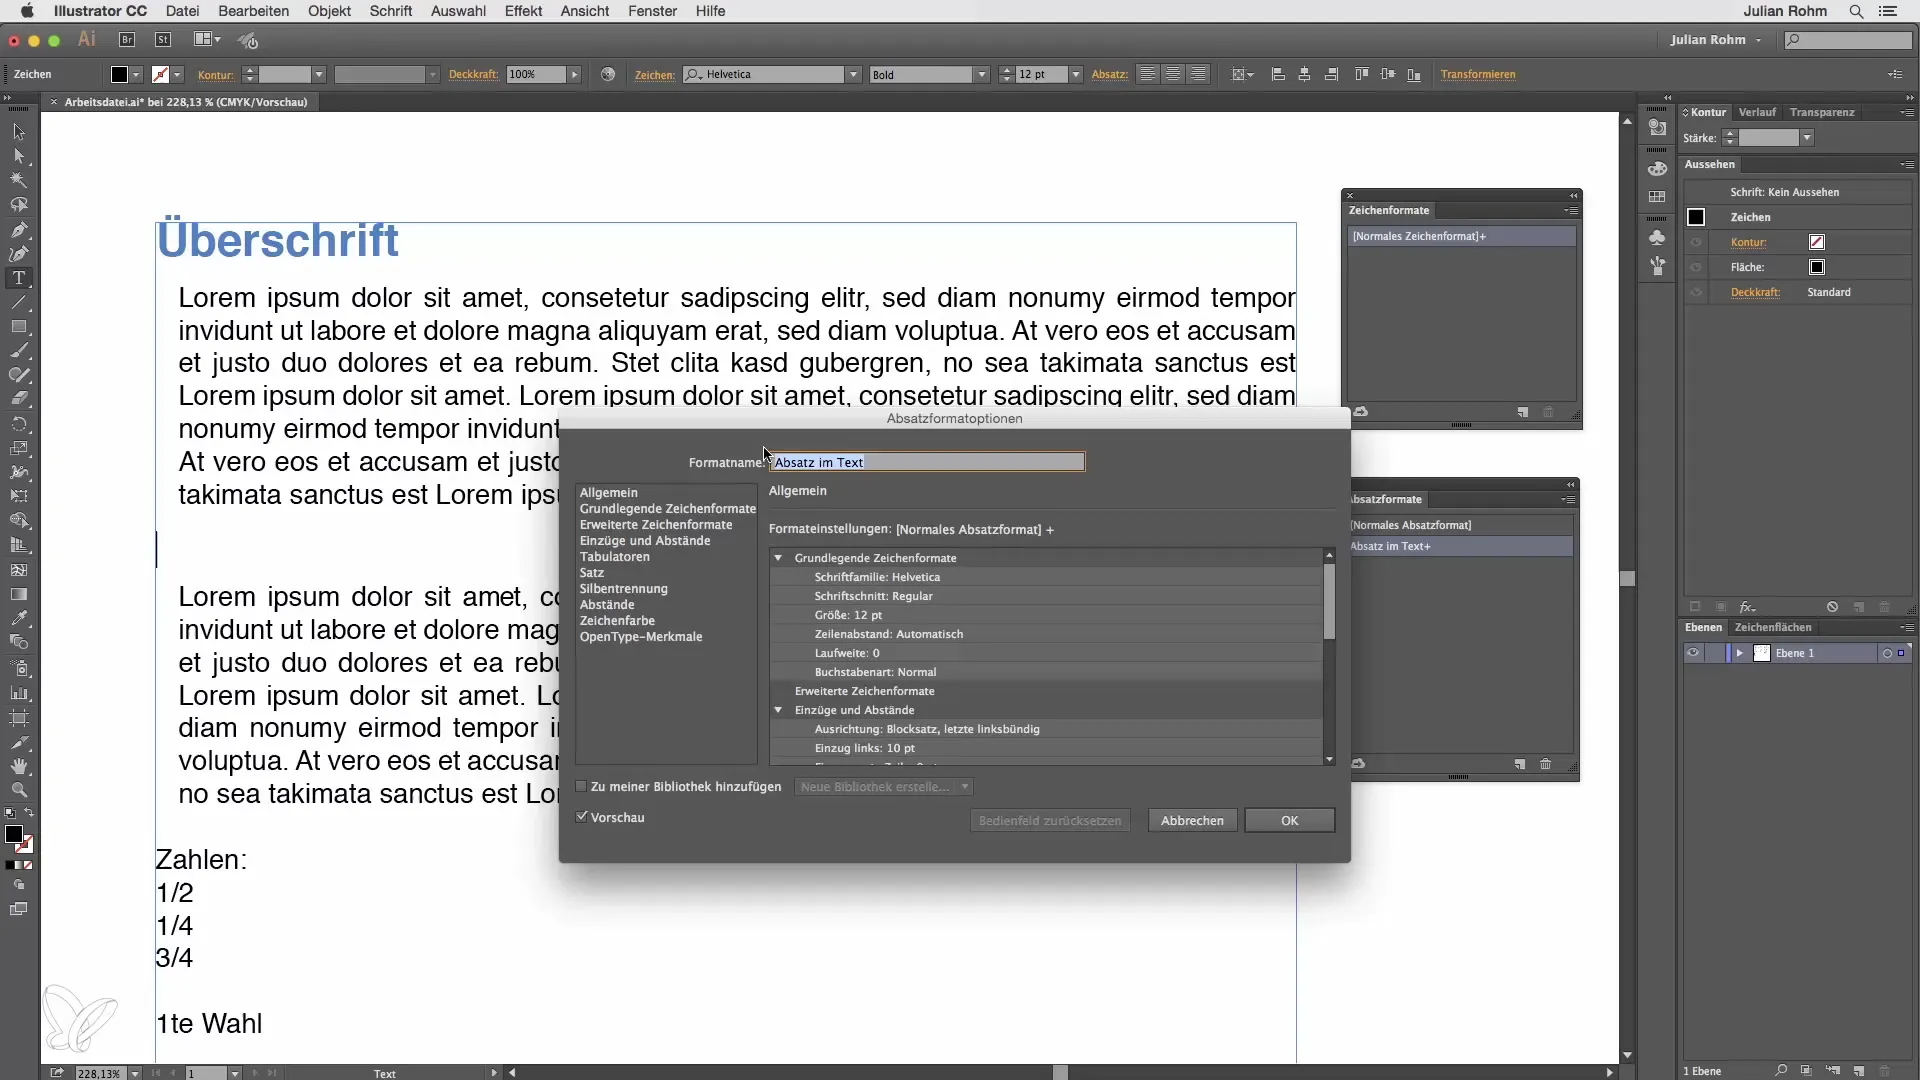Toggle visibility of Deckkraft appearance row
The width and height of the screenshot is (1920, 1080).
click(x=1696, y=292)
